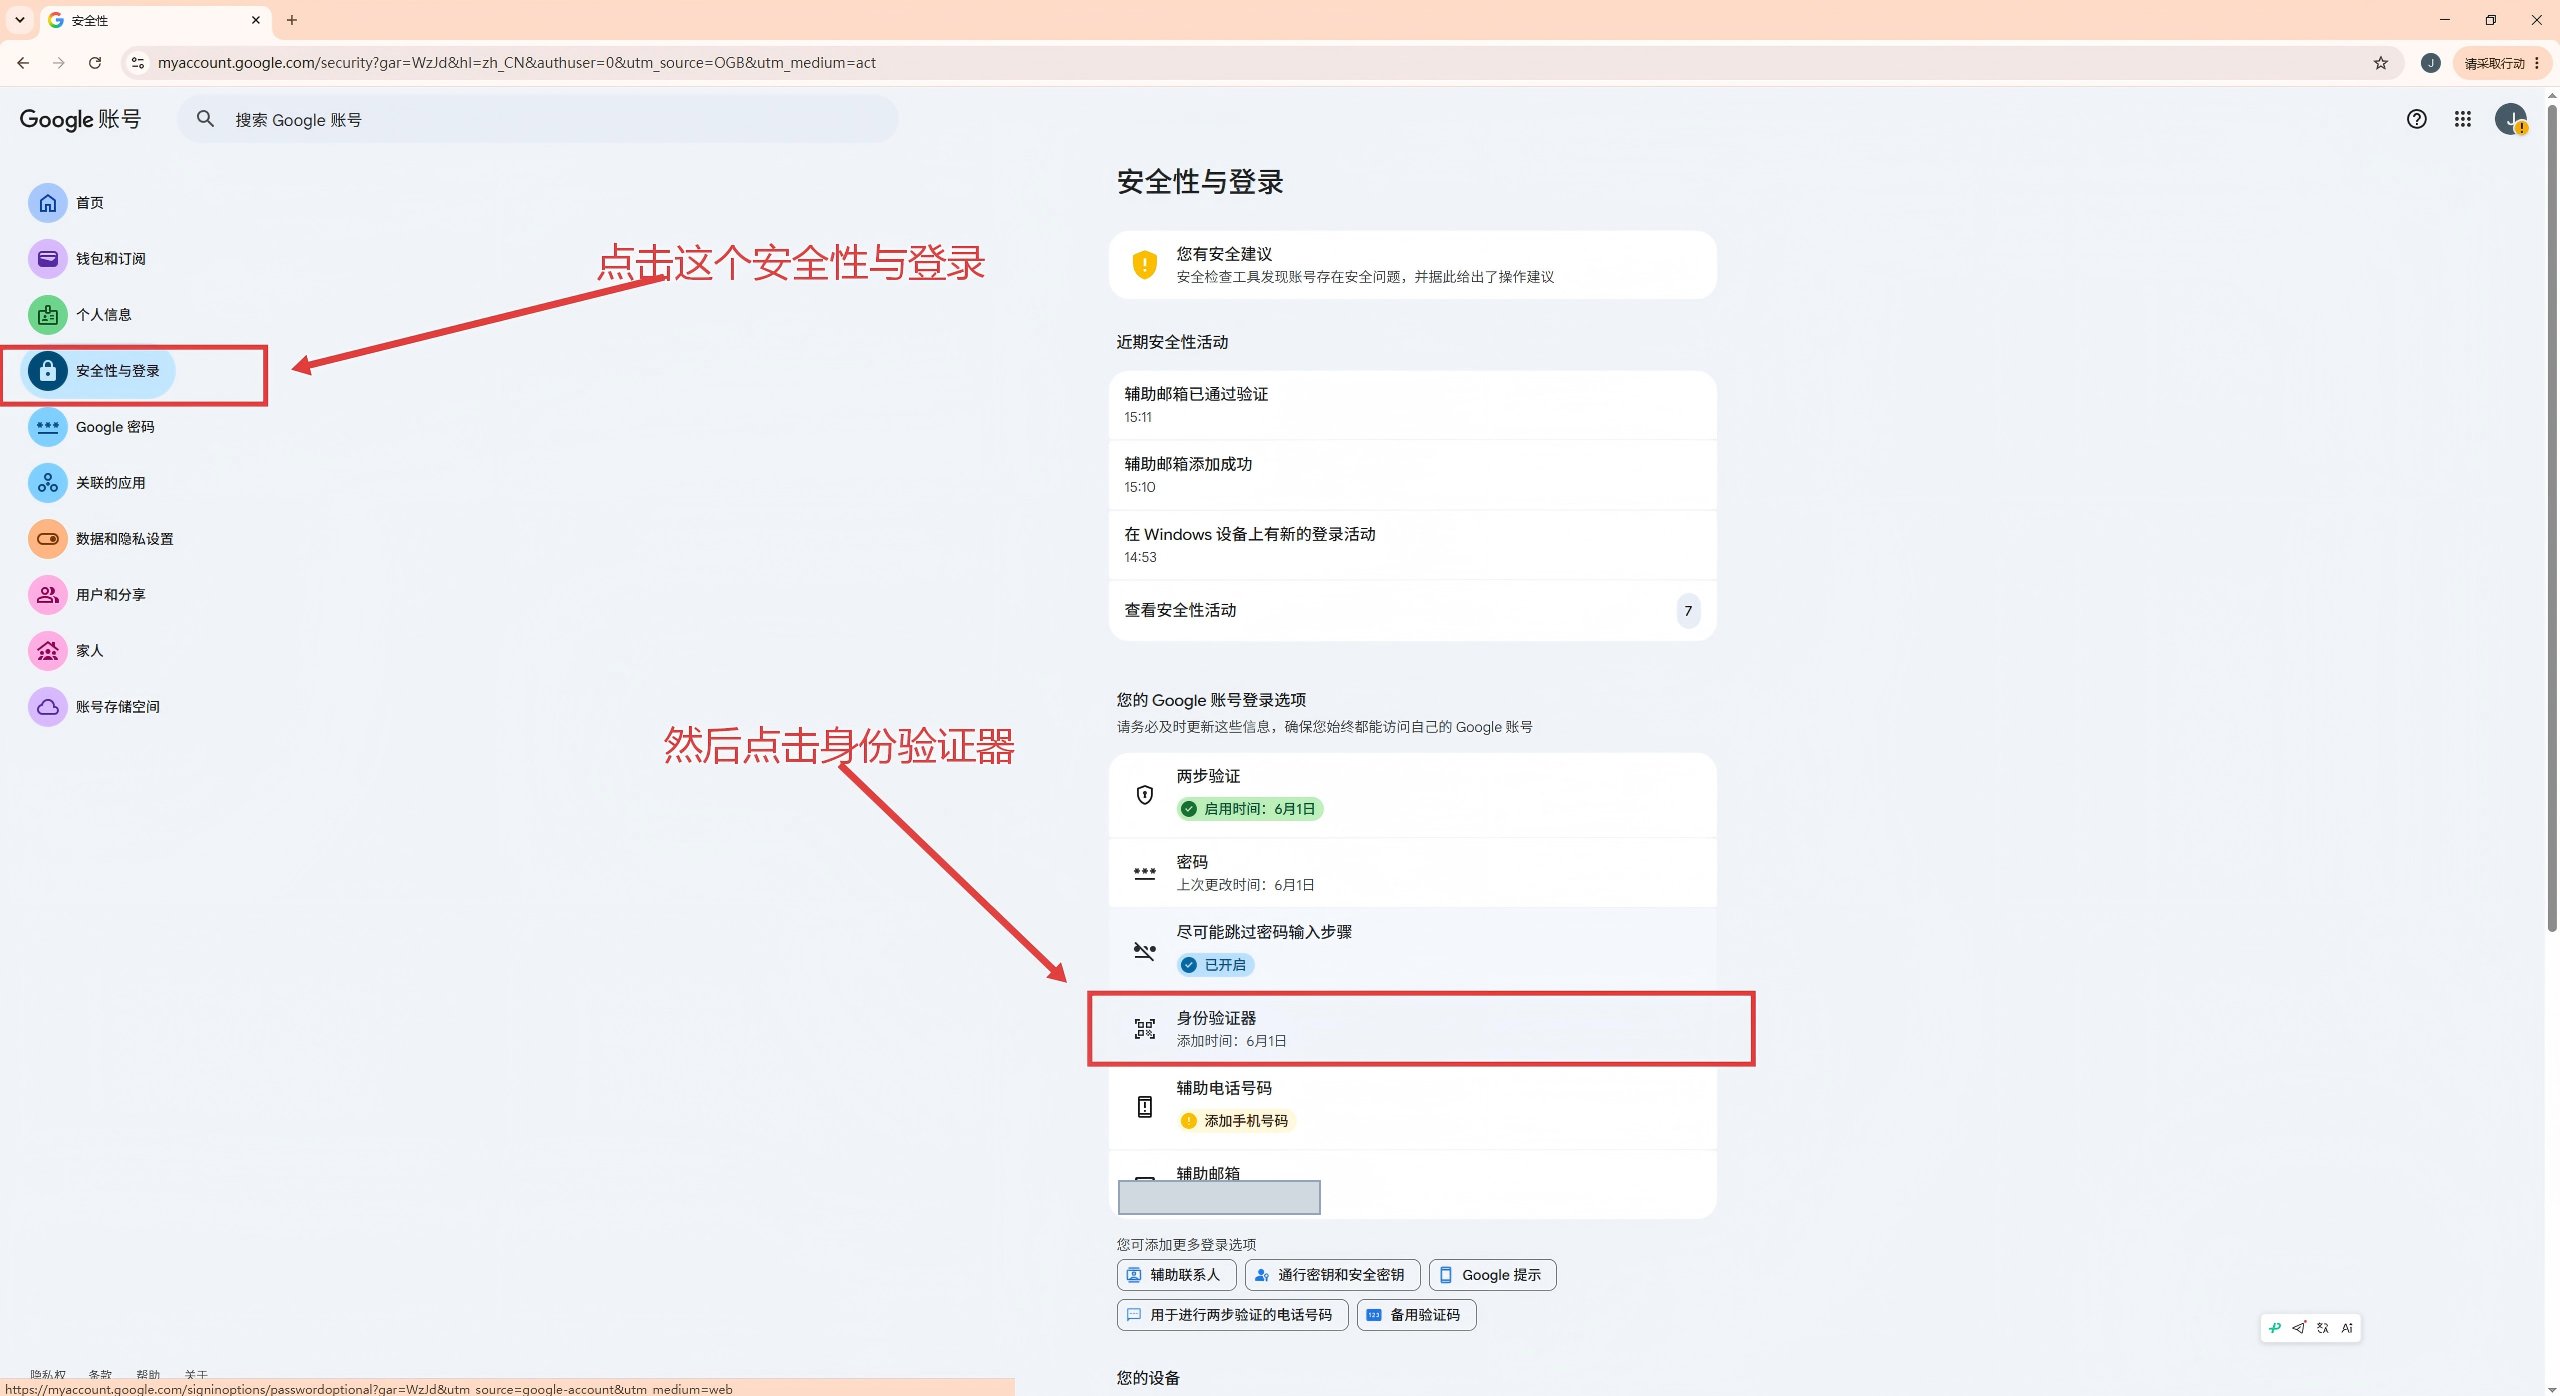The width and height of the screenshot is (2560, 1396).
Task: View site information icon in address bar
Action: click(138, 63)
